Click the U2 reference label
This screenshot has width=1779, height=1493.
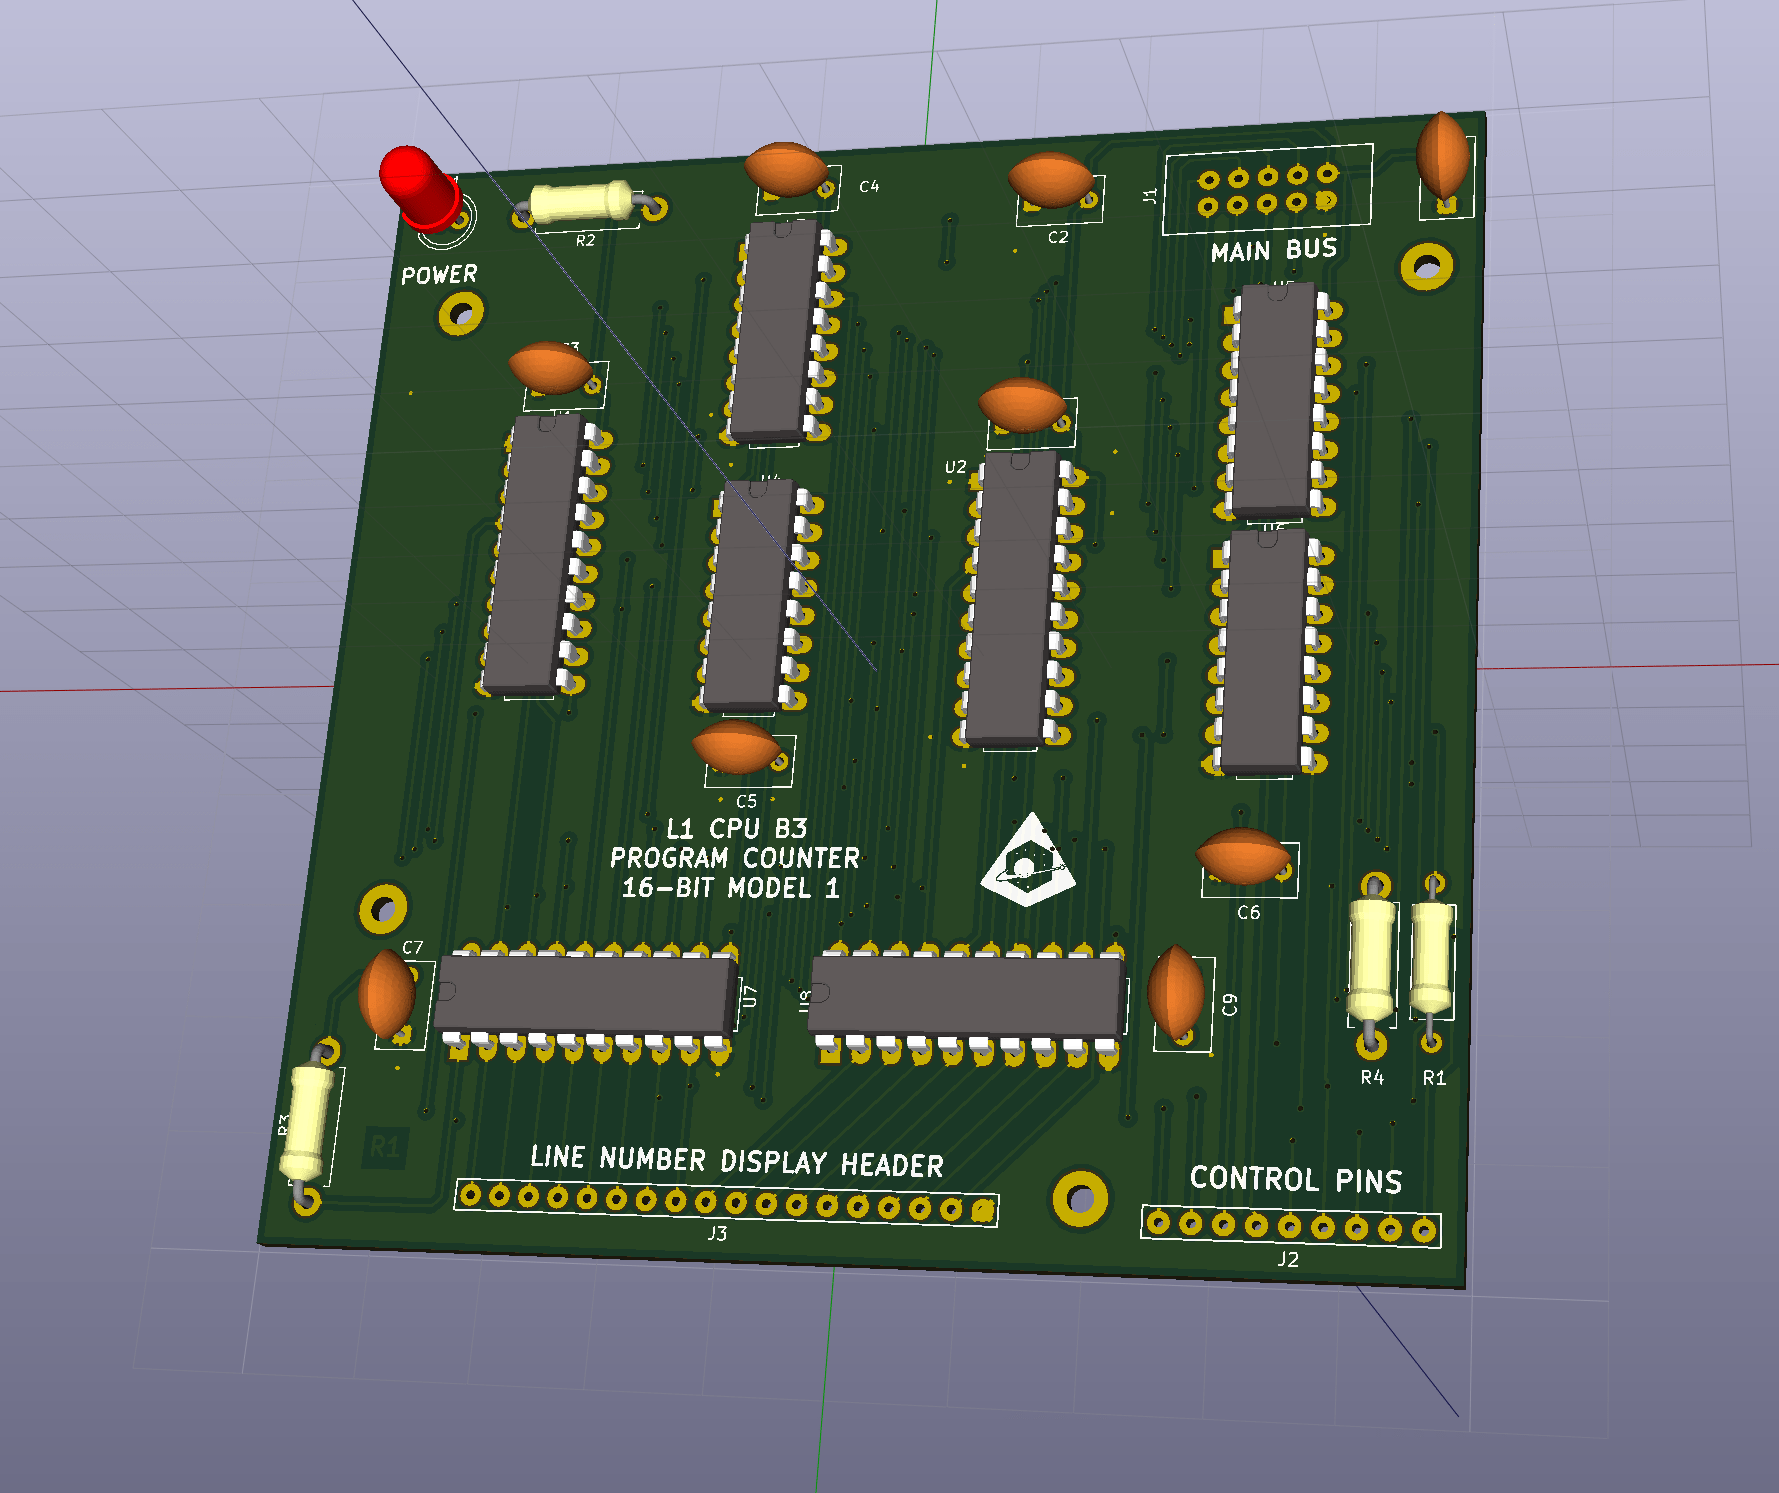tap(955, 467)
